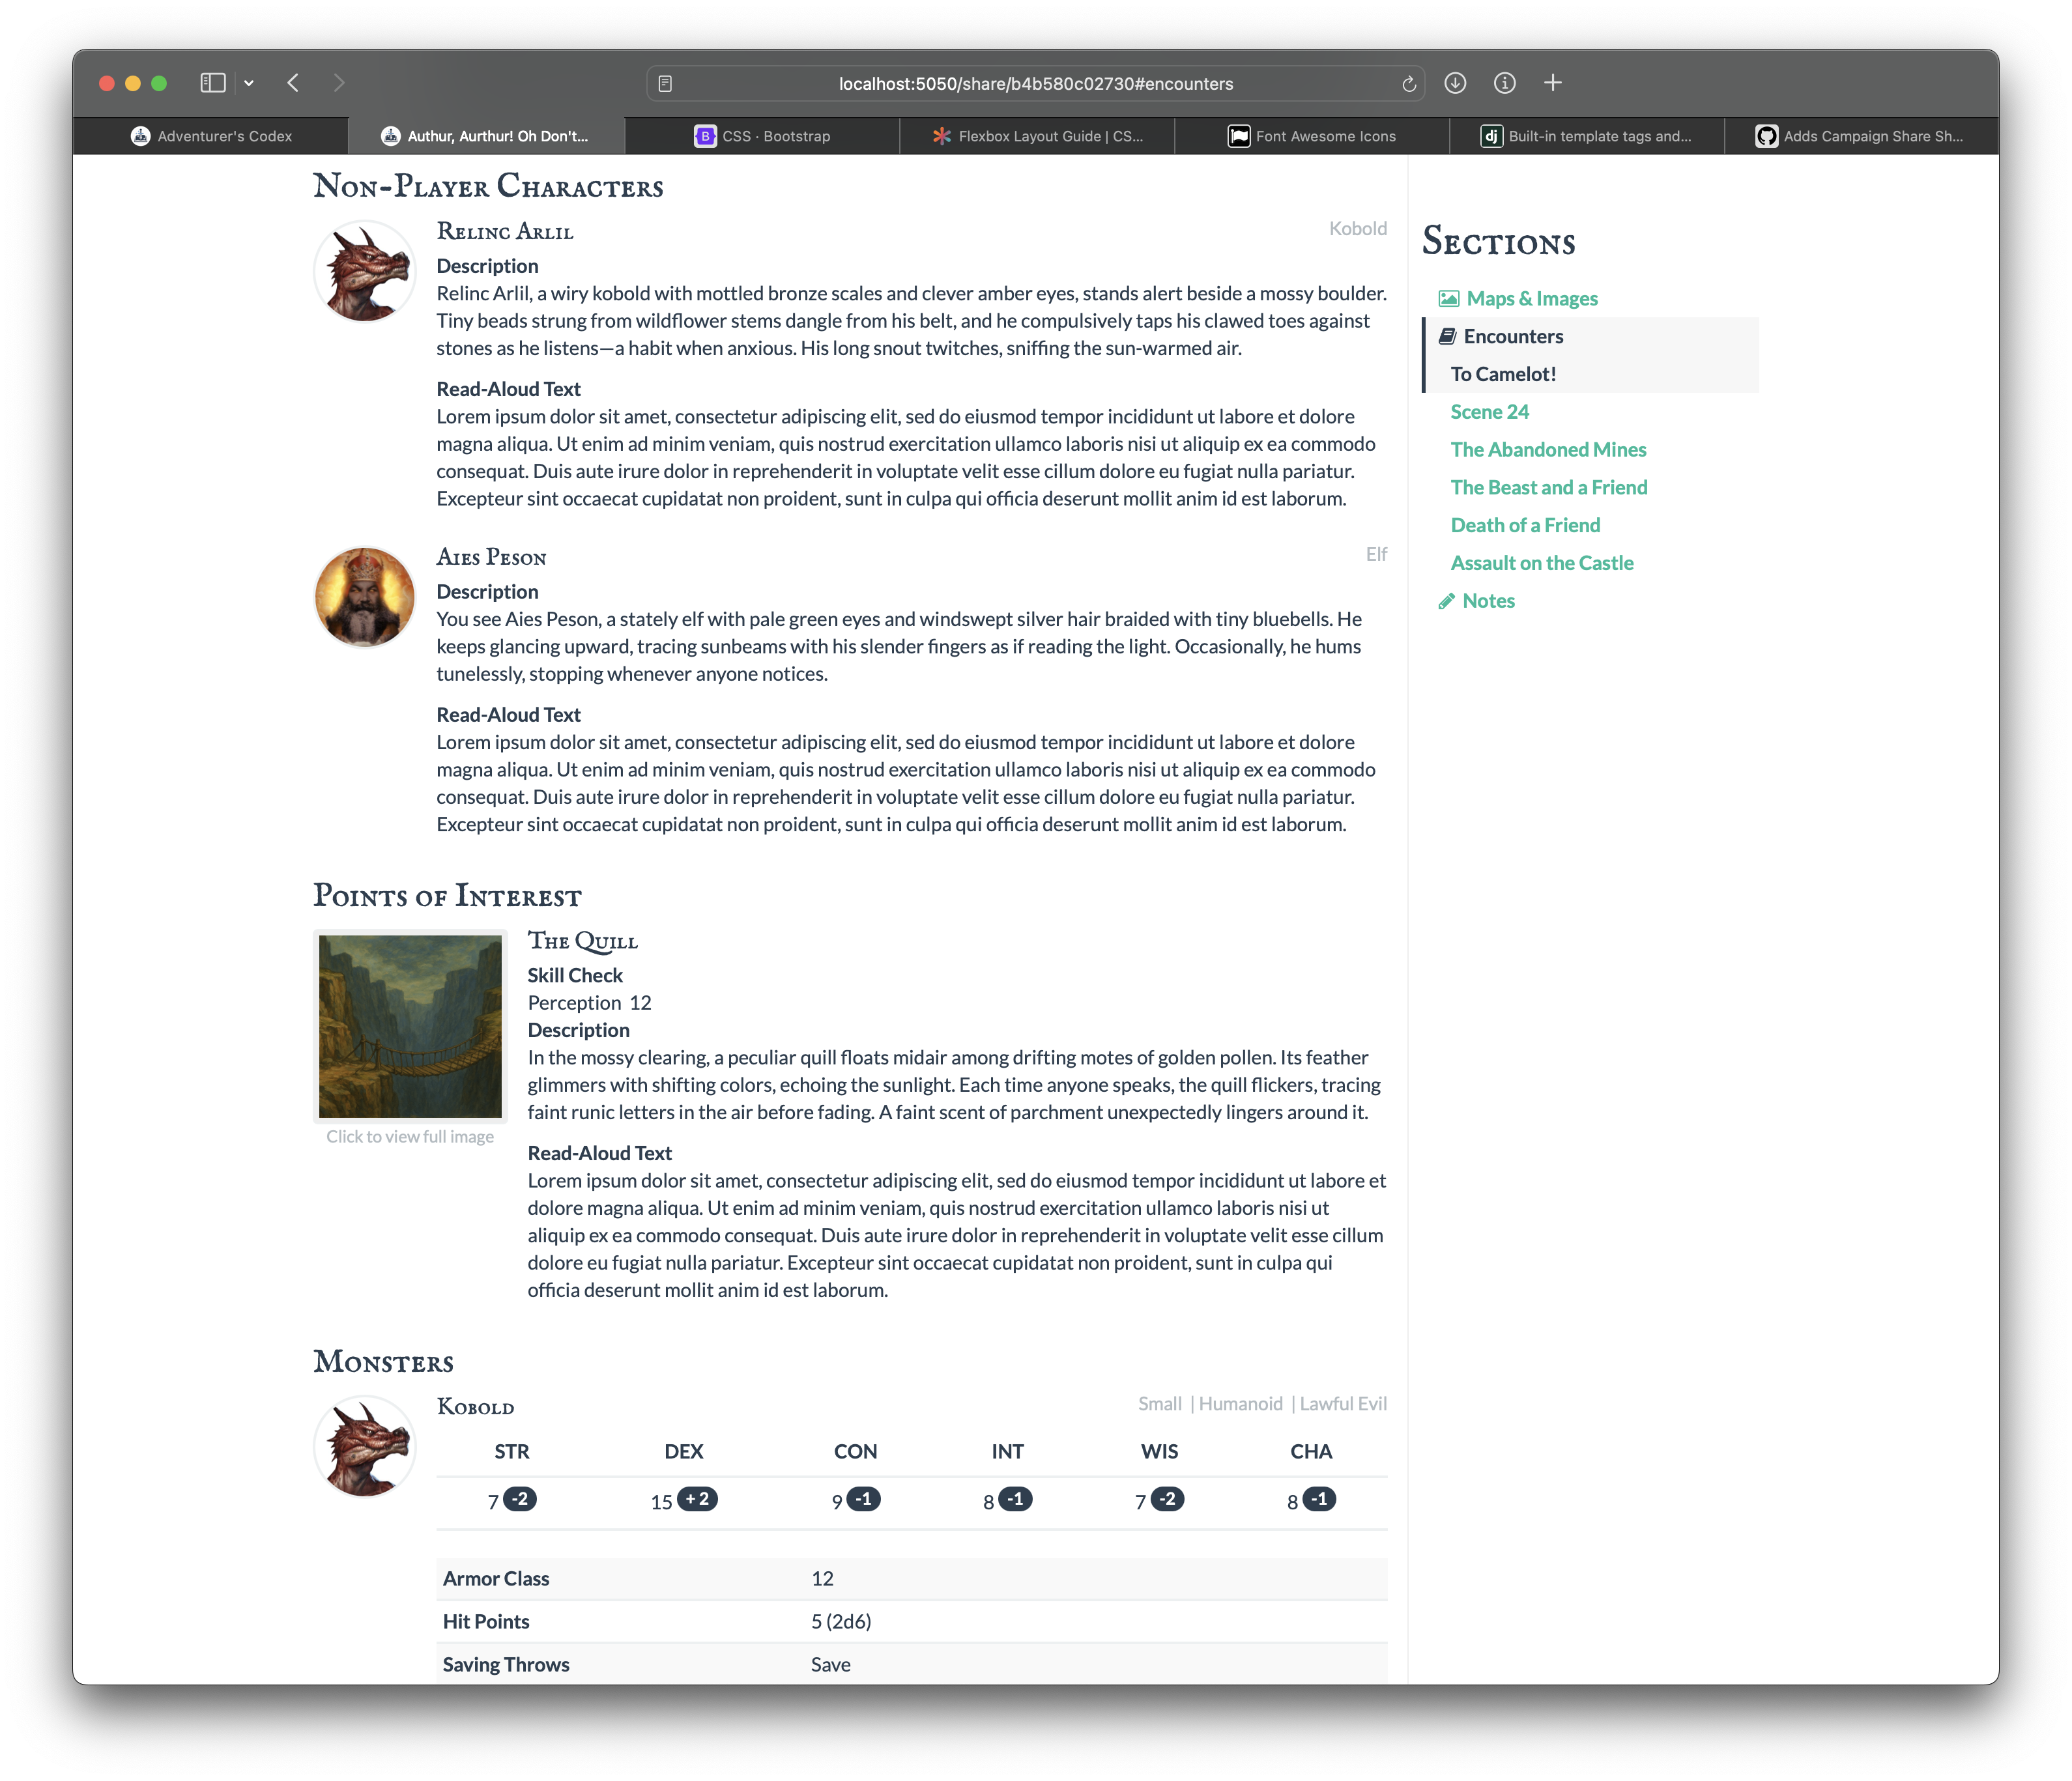Viewport: 2072px width, 1781px height.
Task: Go back with the back arrow
Action: coord(293,83)
